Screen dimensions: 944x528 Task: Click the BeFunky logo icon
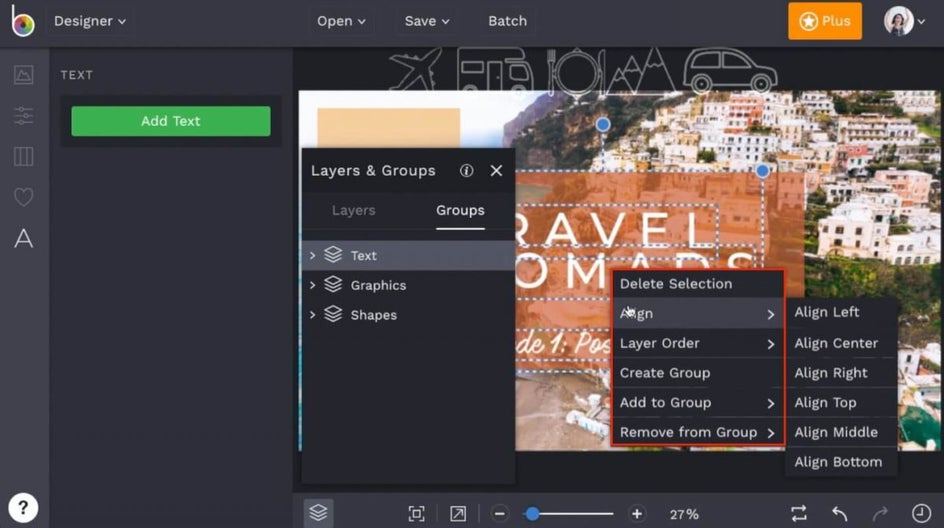(22, 20)
